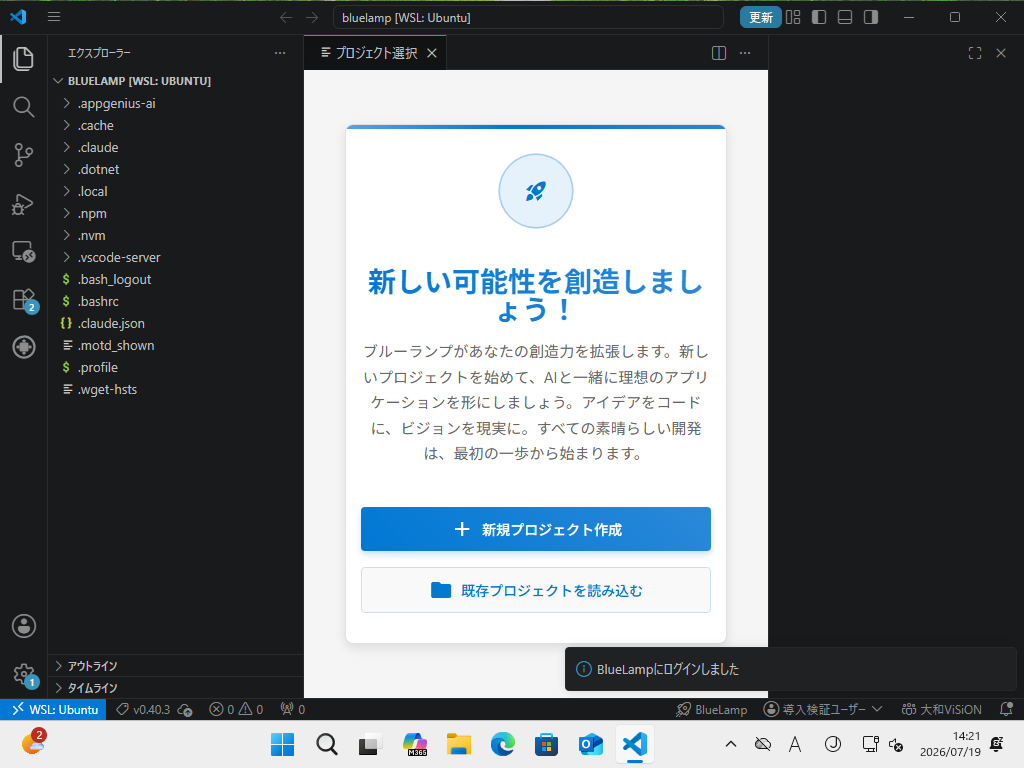The image size is (1024, 768).
Task: Open the Source Control view
Action: tap(24, 155)
